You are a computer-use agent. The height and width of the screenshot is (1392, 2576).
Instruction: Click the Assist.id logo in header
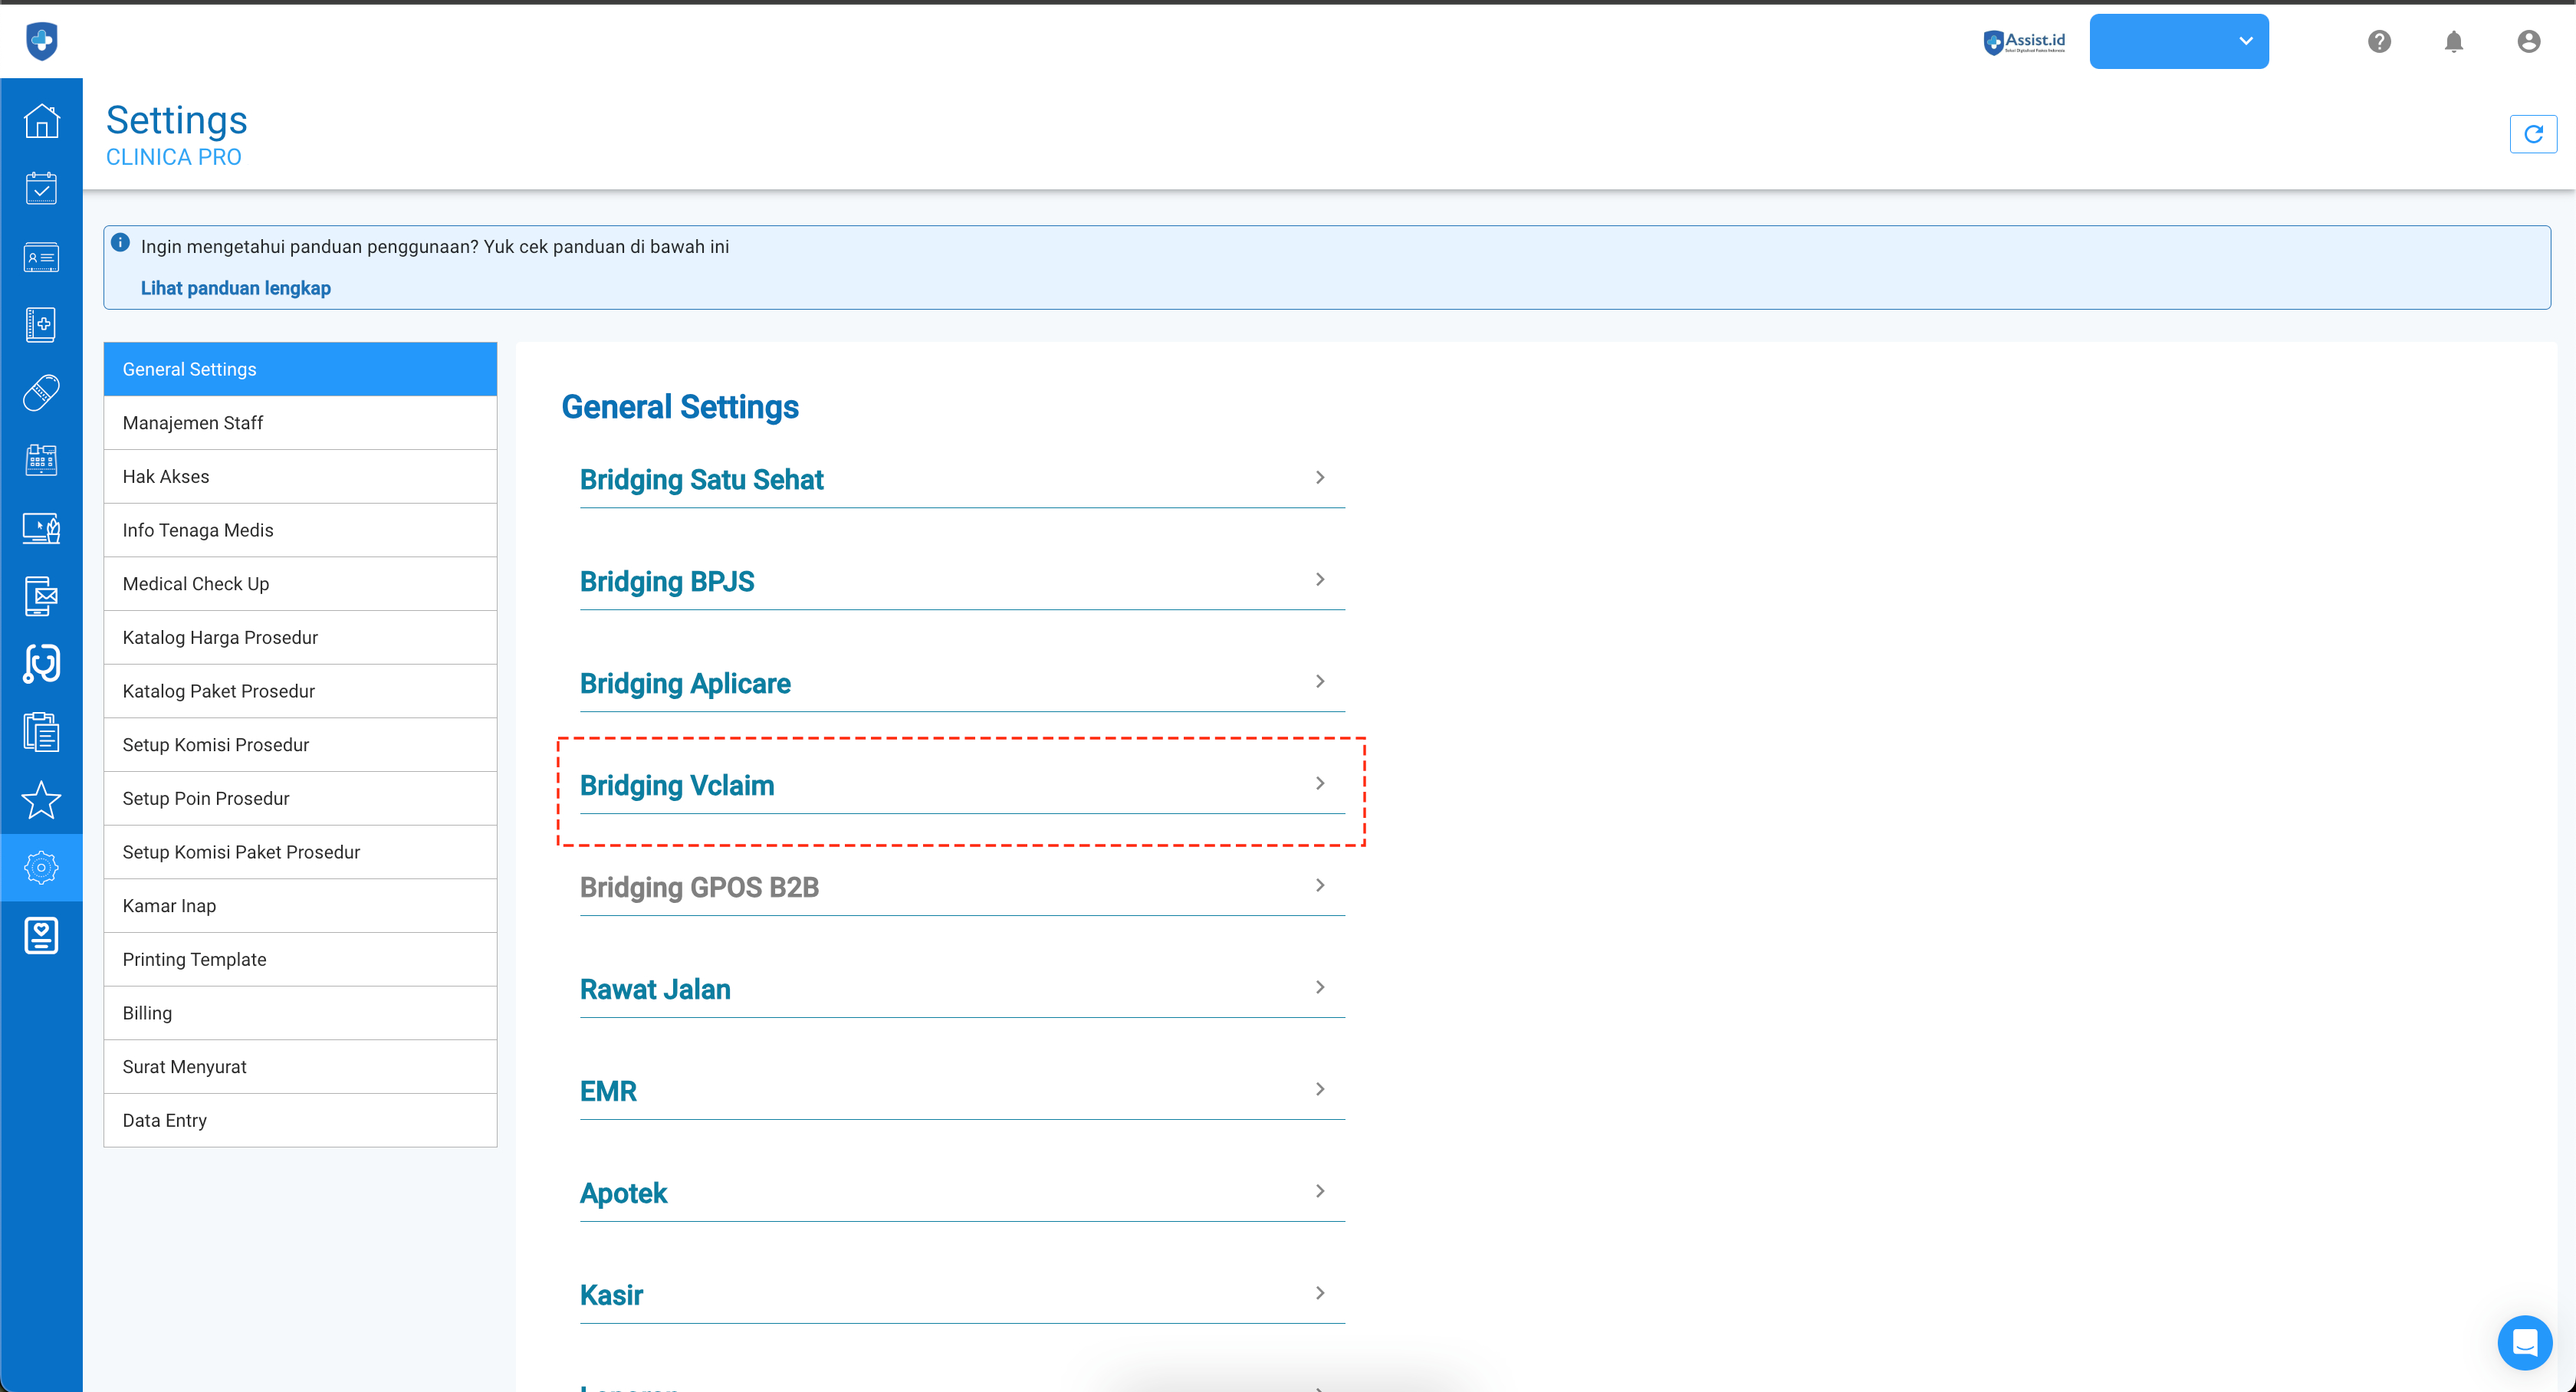tap(2024, 41)
